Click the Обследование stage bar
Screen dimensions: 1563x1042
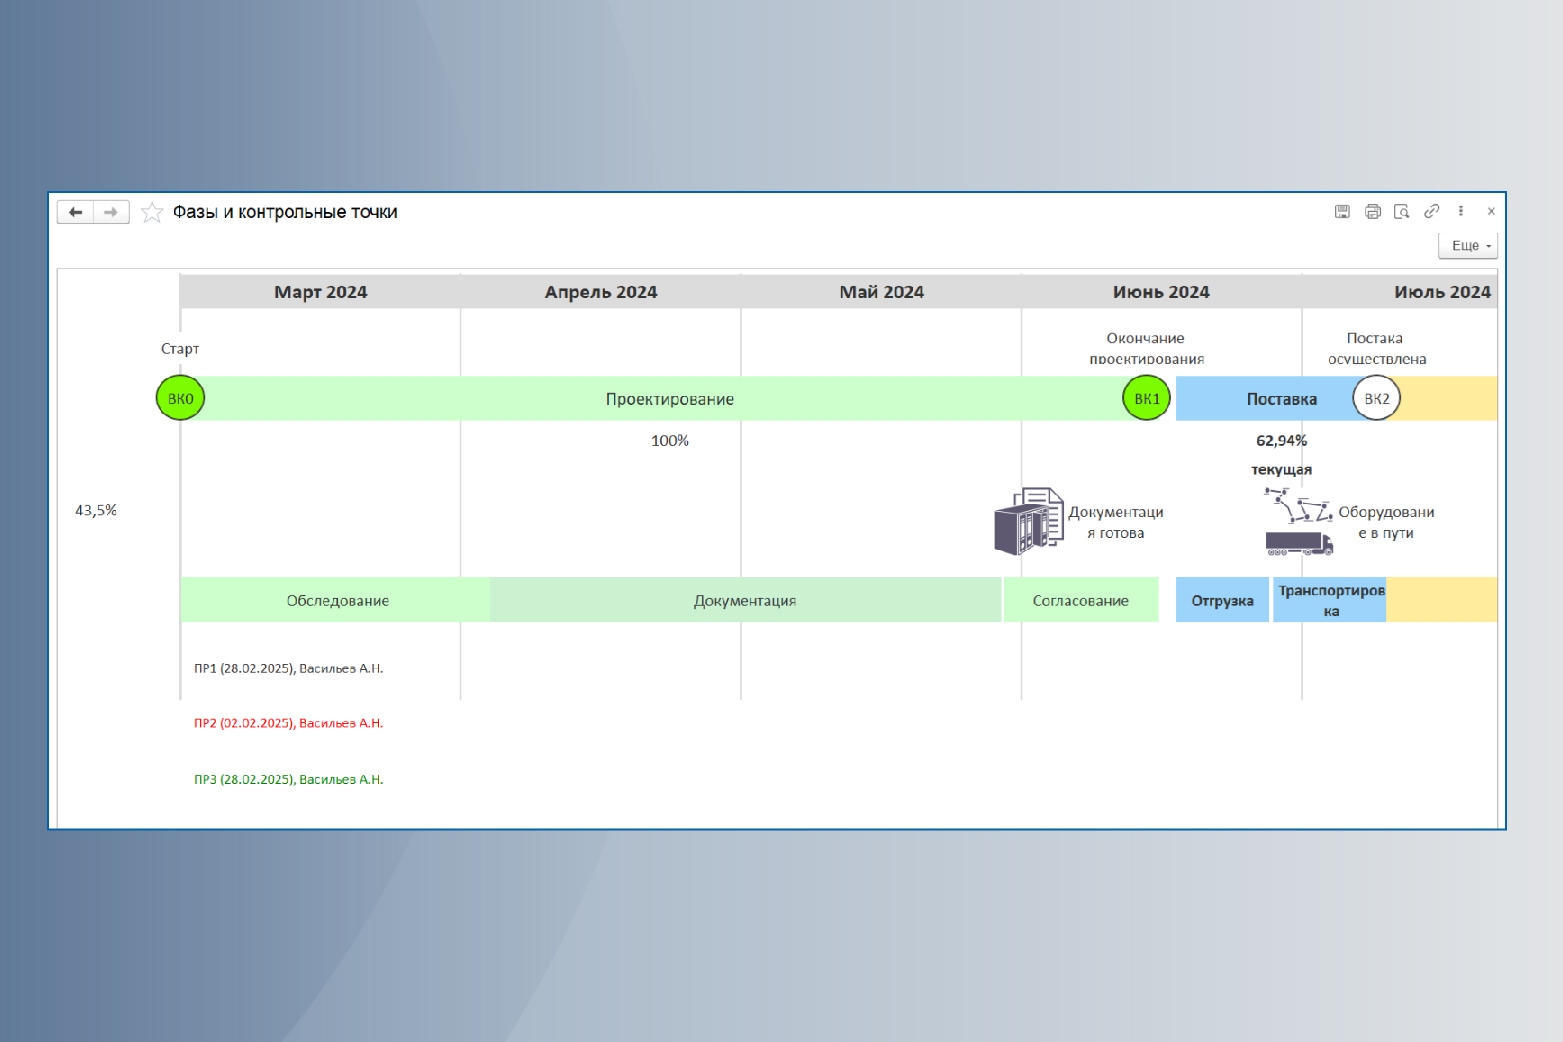tap(337, 600)
